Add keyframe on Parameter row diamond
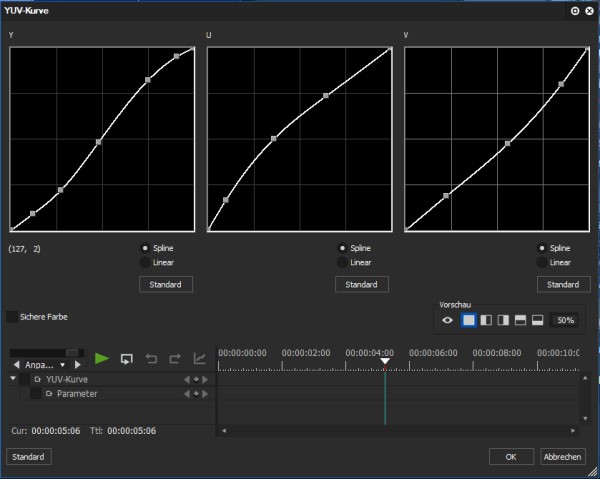The width and height of the screenshot is (600, 479). 196,394
